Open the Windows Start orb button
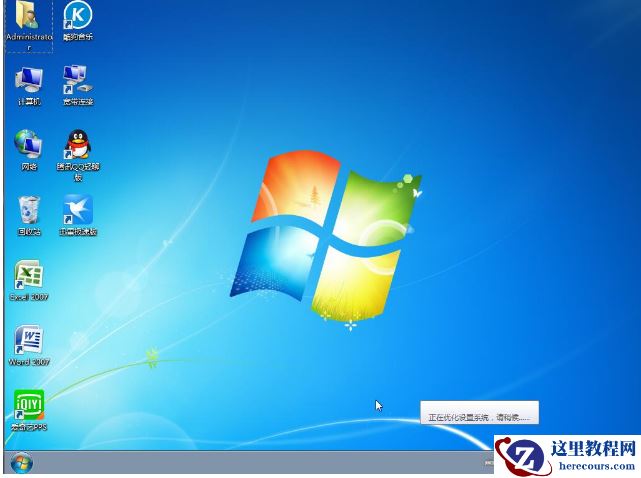Viewport: 641px width, 478px height. (21, 463)
